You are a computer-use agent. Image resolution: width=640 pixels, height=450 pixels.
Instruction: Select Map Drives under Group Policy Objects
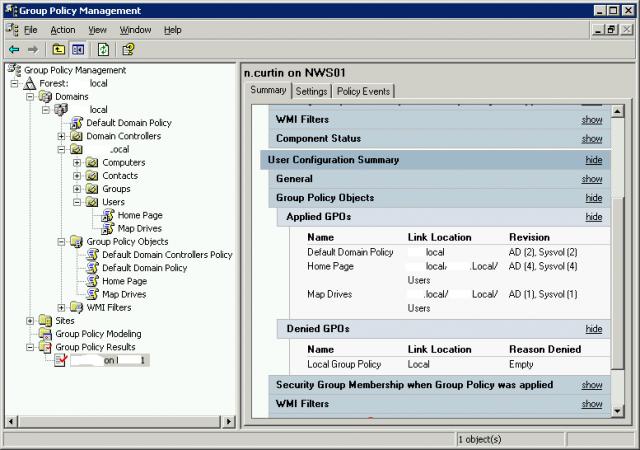point(124,294)
